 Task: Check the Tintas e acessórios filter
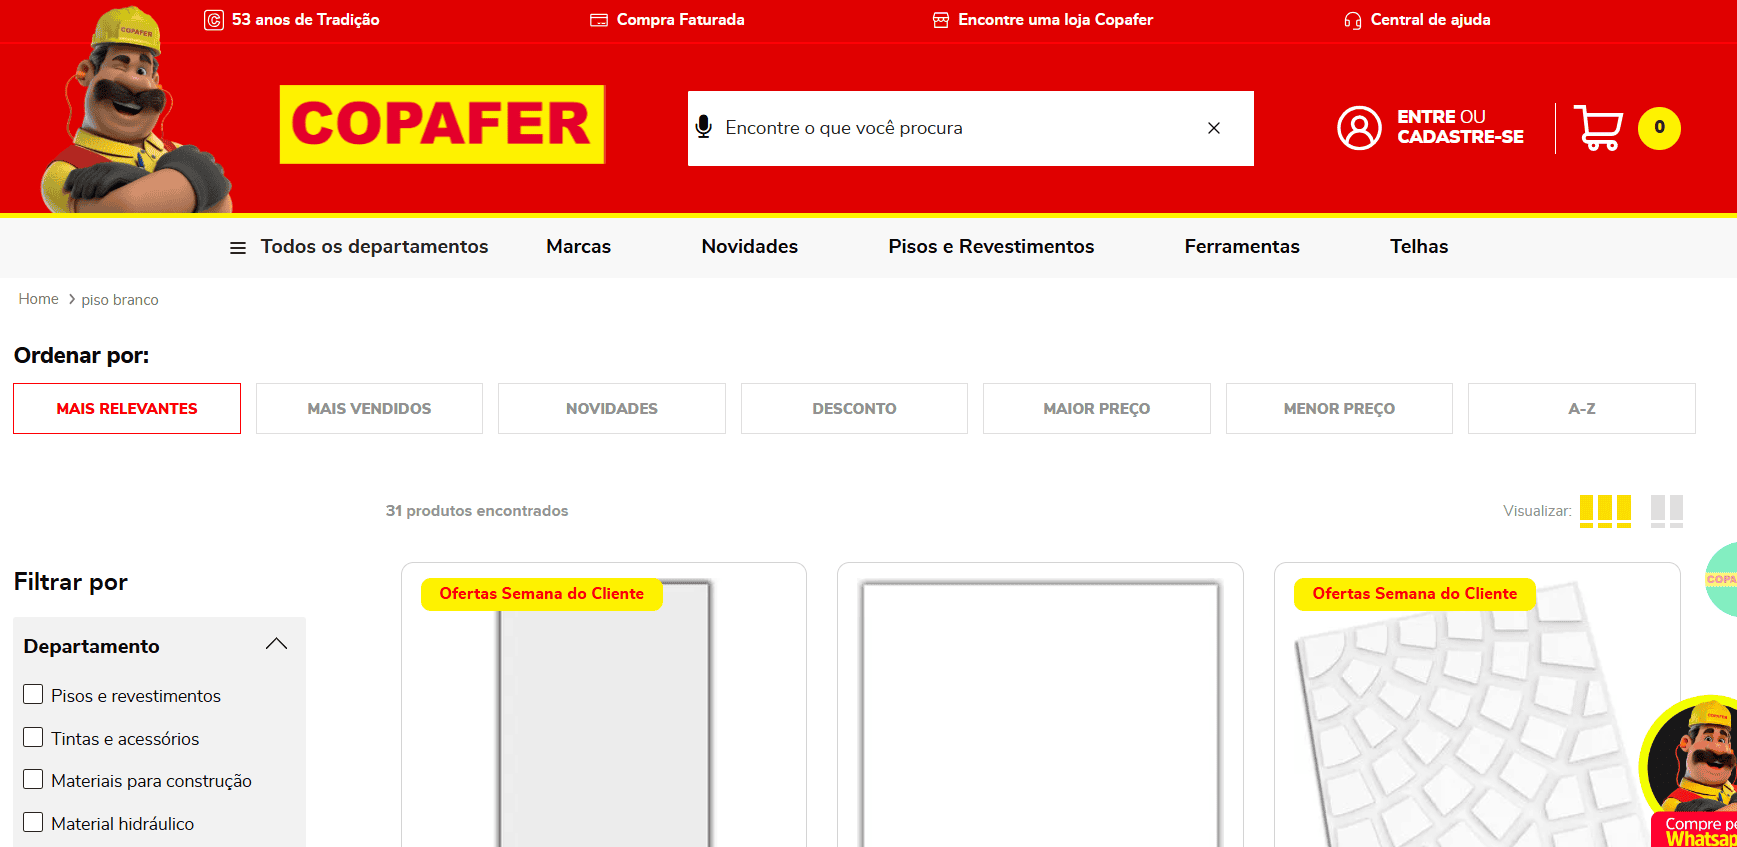(33, 737)
